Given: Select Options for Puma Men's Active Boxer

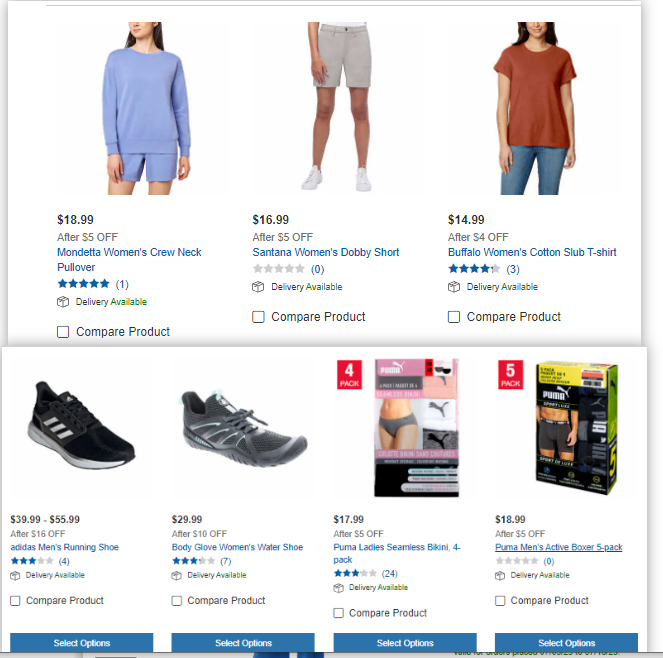Looking at the screenshot, I should [x=567, y=643].
